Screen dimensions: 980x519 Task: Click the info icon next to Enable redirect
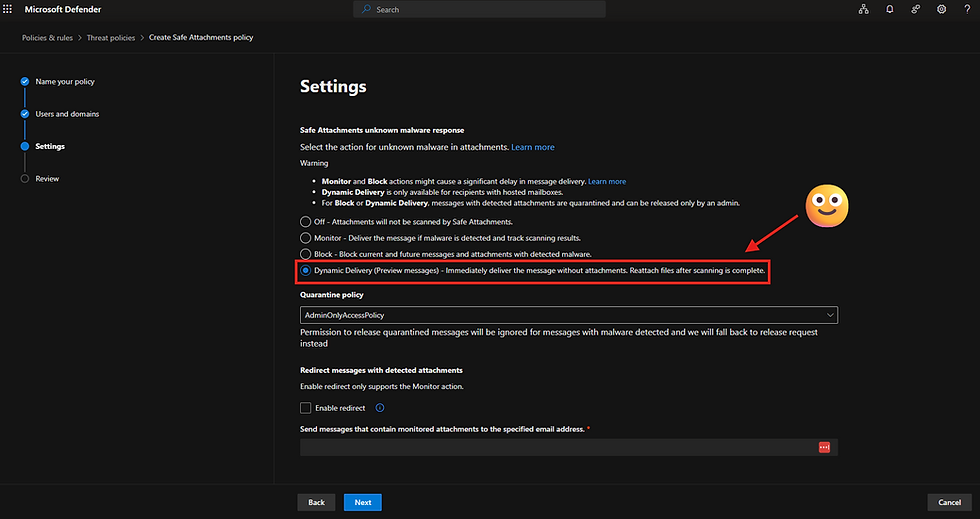(x=379, y=408)
